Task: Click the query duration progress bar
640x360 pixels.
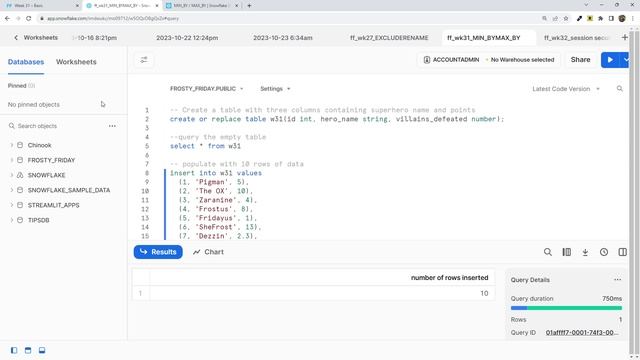Action: (566, 308)
